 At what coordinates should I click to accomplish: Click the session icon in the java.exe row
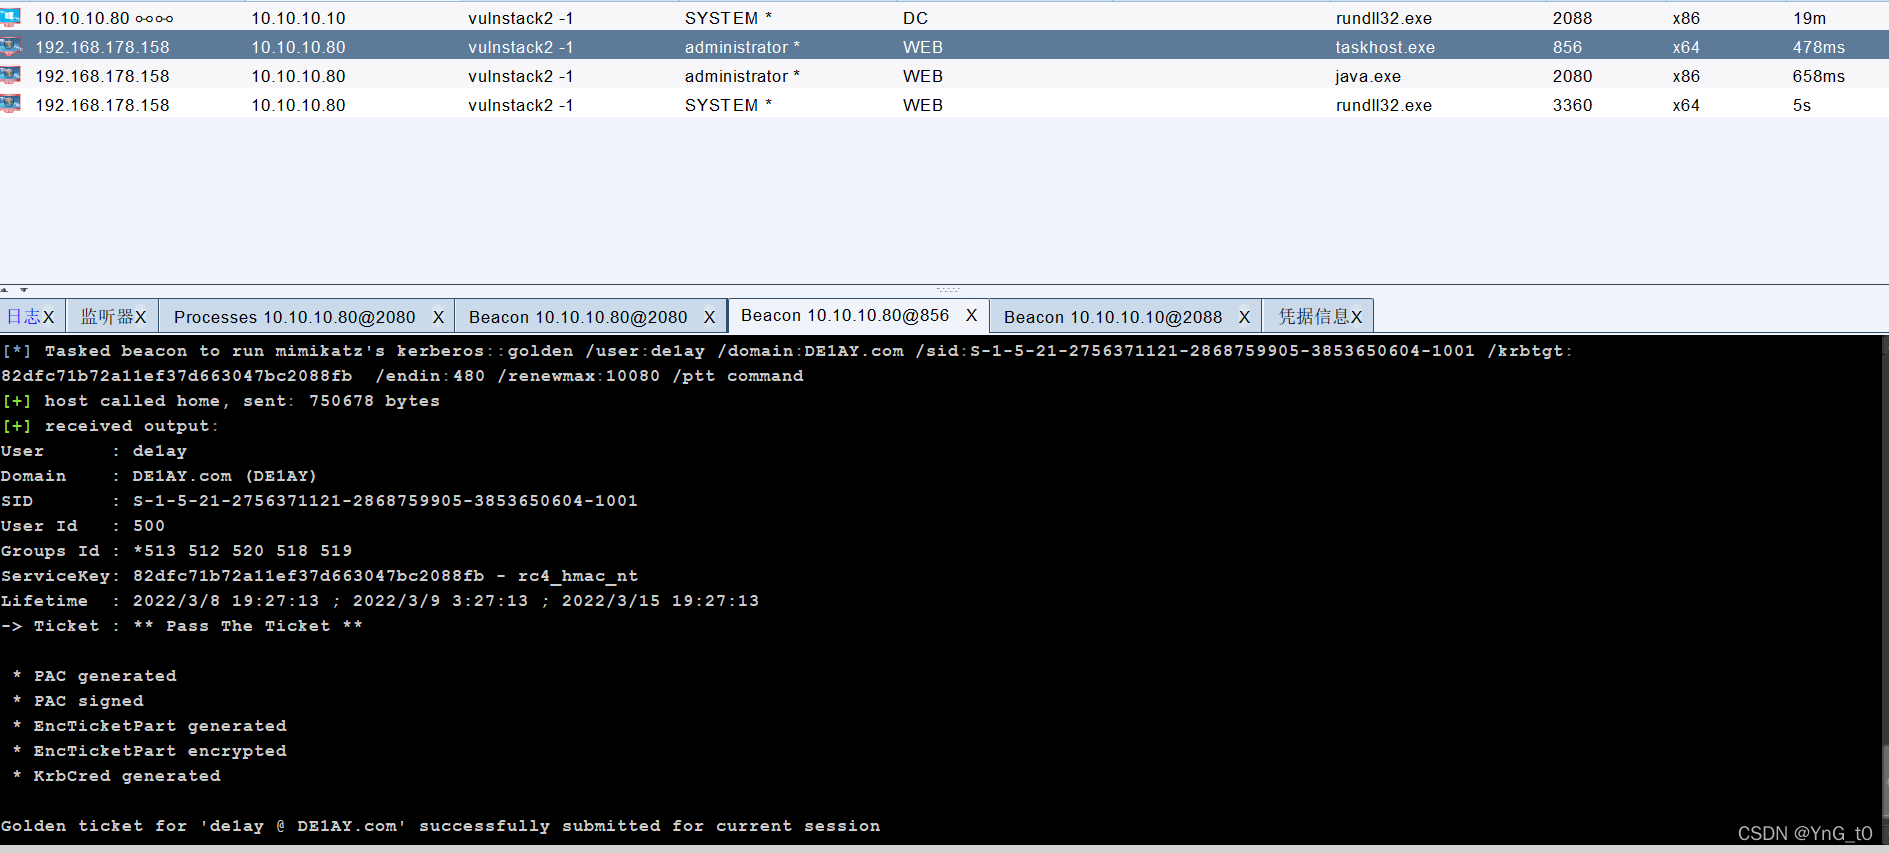[10, 75]
